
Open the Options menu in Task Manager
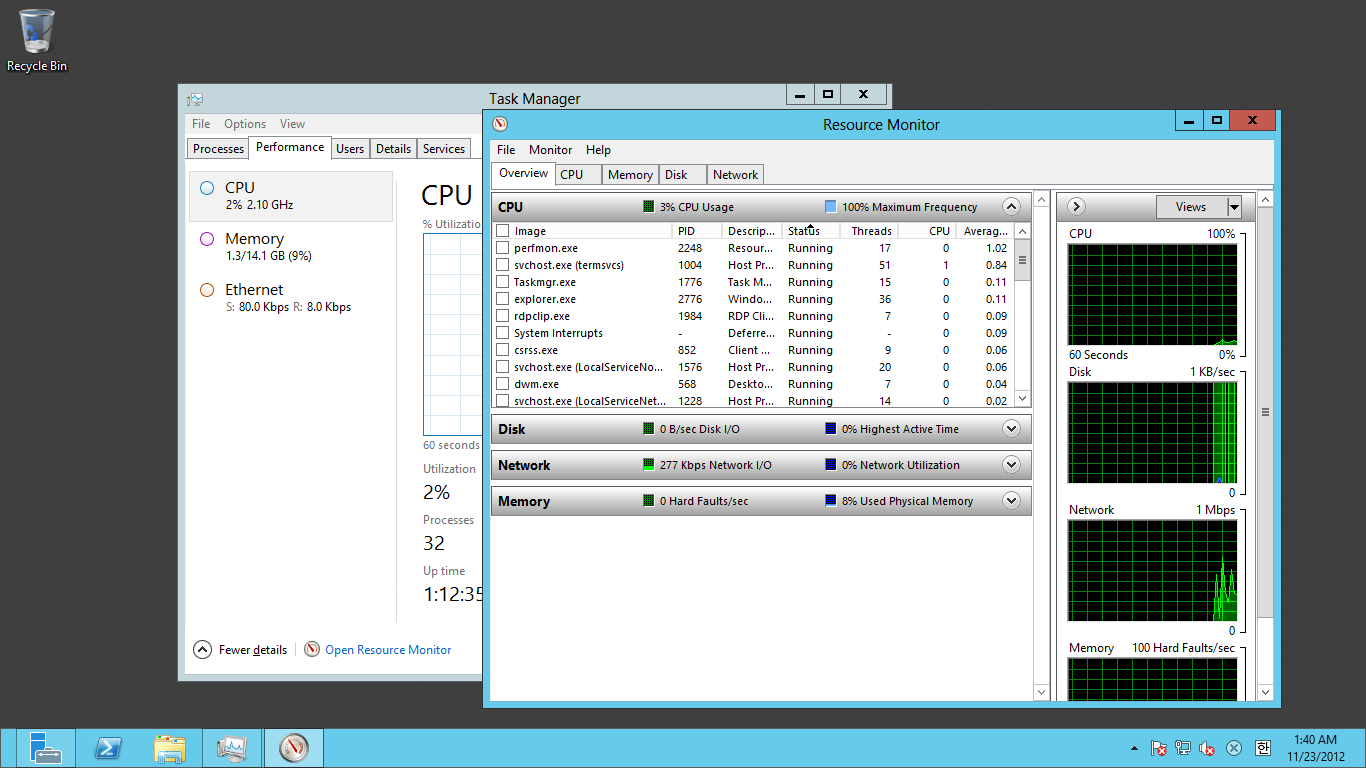pyautogui.click(x=245, y=124)
